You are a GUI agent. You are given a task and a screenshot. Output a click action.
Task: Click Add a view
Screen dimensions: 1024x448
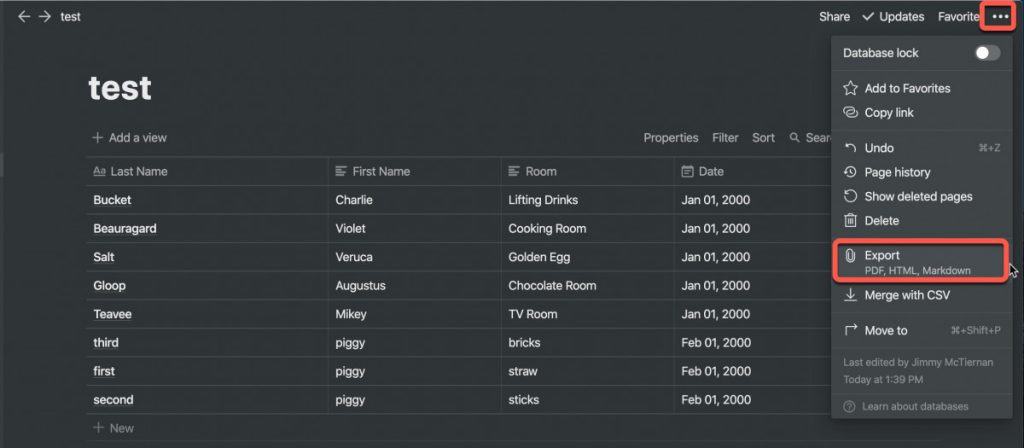coord(129,138)
